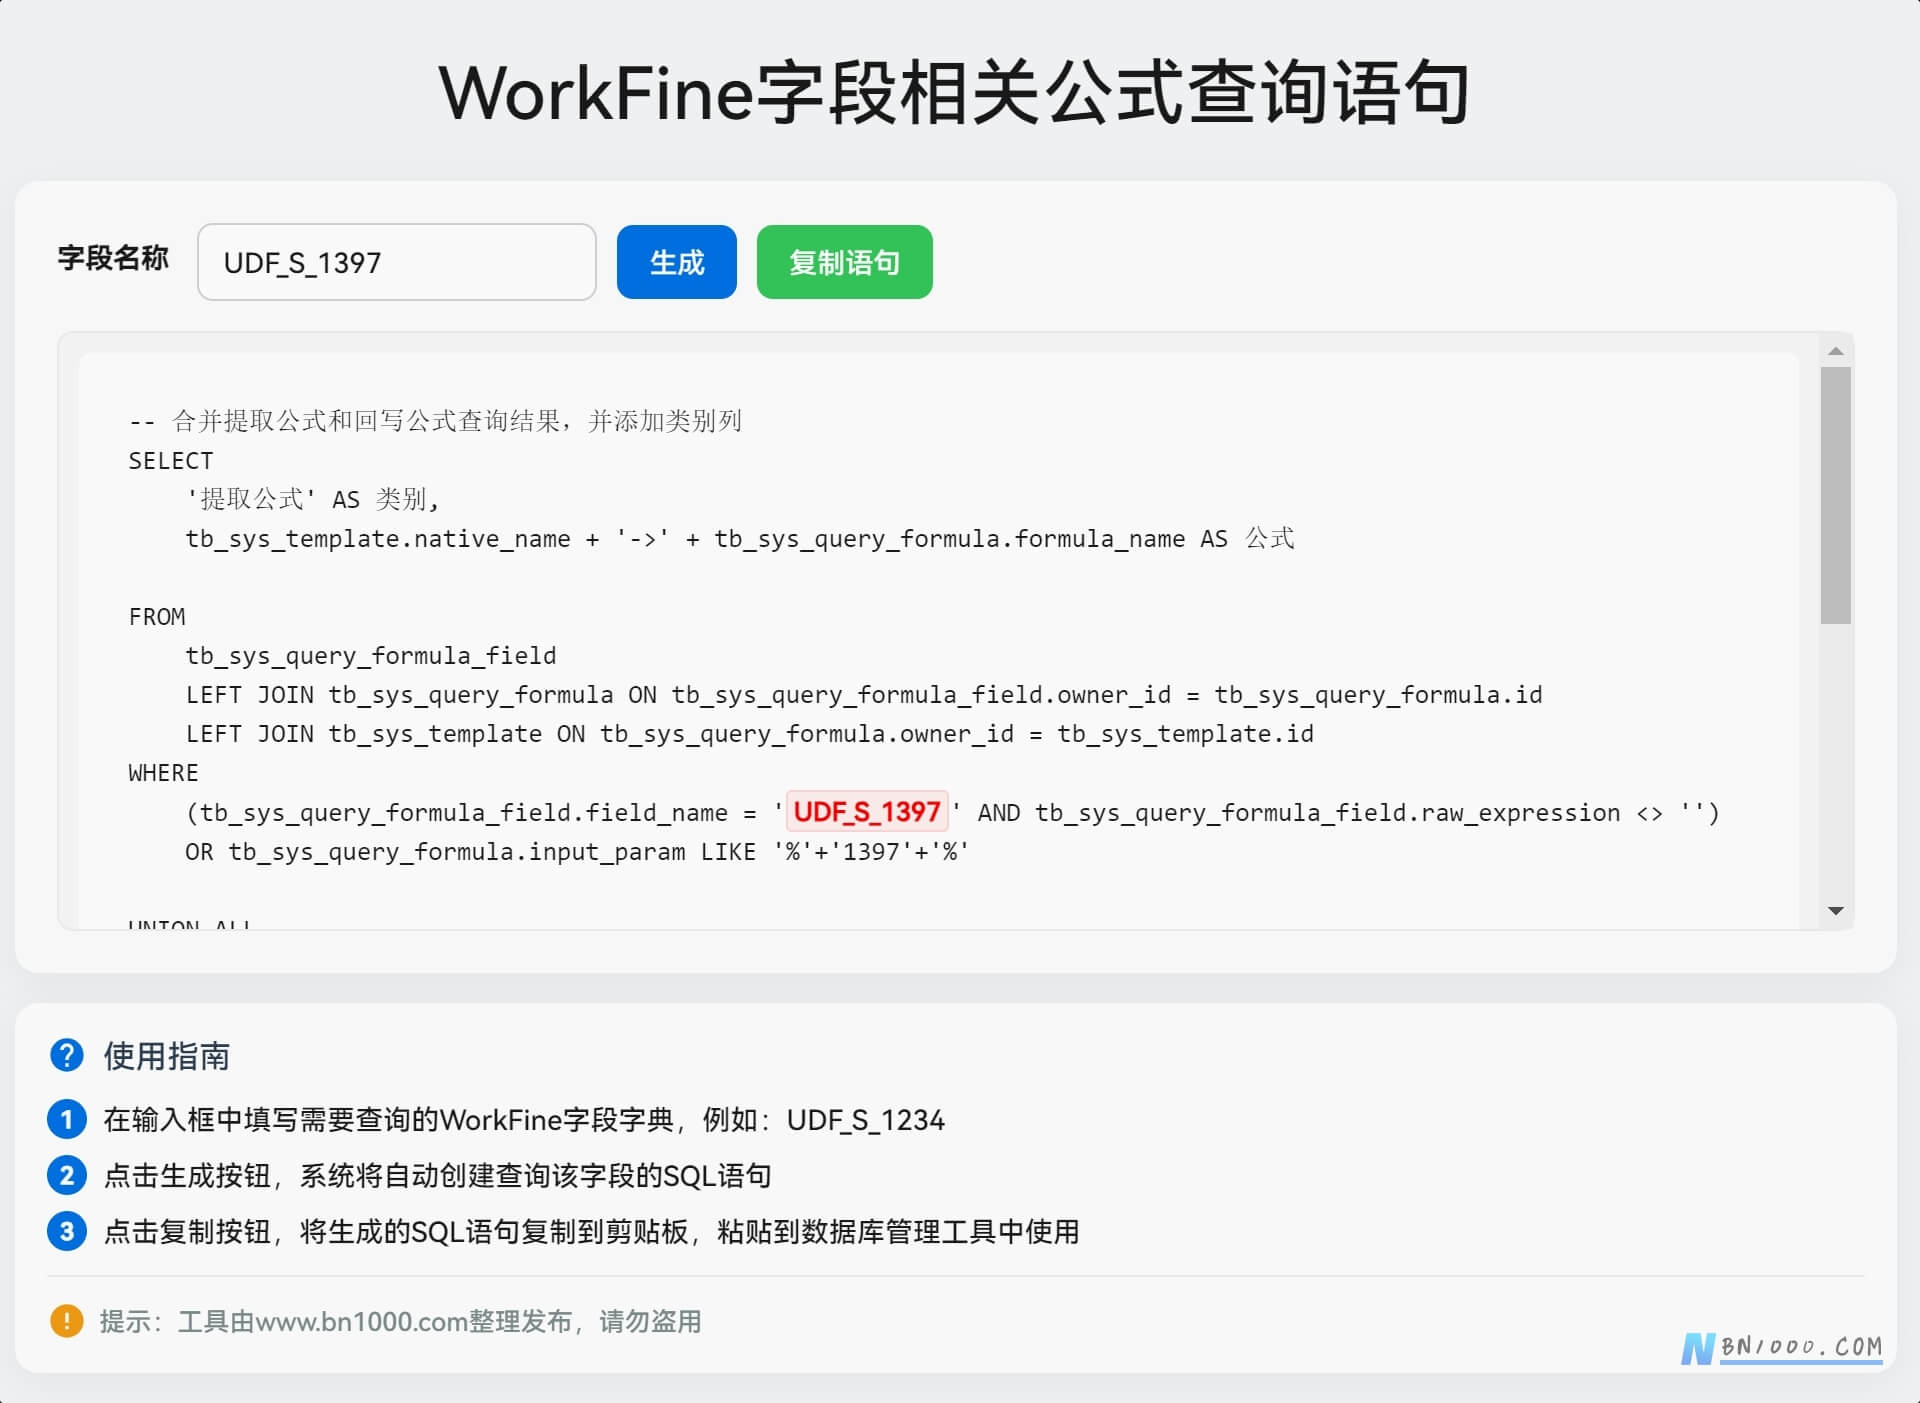
Task: Click the 字段名称 input field
Action: click(397, 262)
